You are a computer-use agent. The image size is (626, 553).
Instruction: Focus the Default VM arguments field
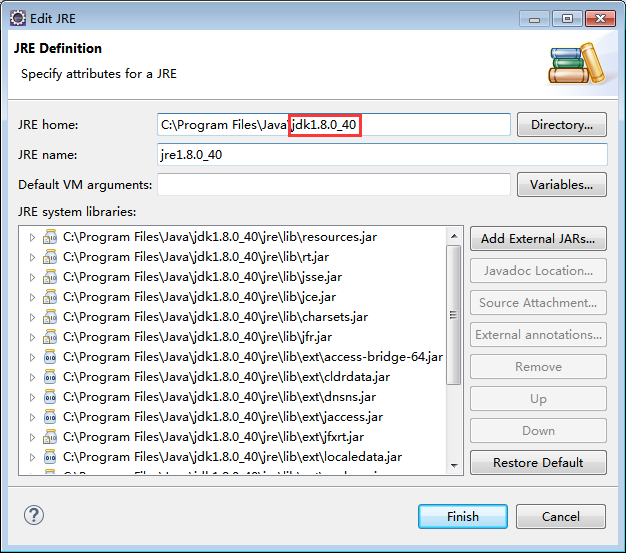(334, 184)
